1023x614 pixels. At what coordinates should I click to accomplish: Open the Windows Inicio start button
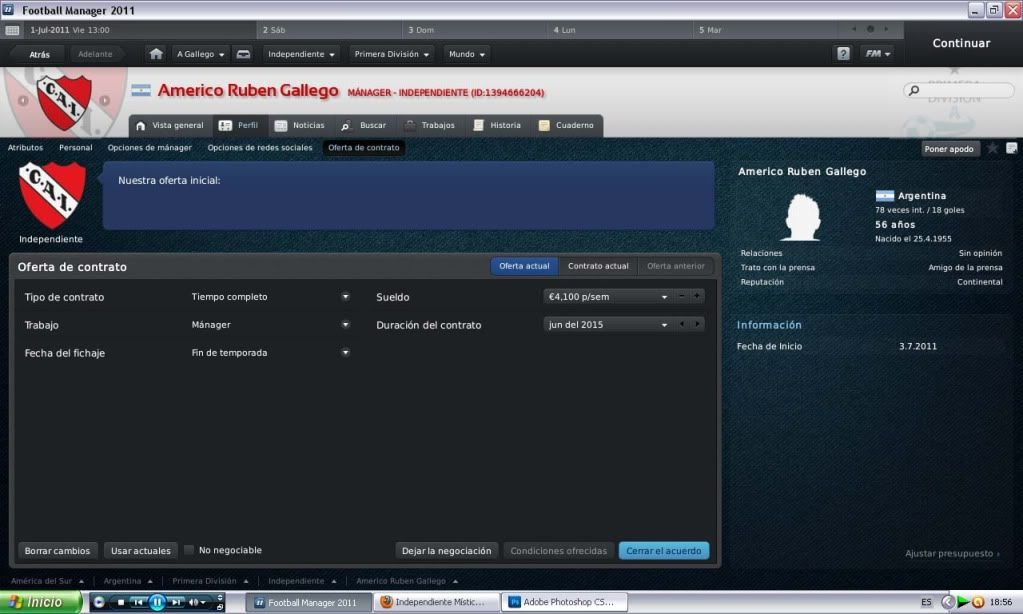coord(40,602)
